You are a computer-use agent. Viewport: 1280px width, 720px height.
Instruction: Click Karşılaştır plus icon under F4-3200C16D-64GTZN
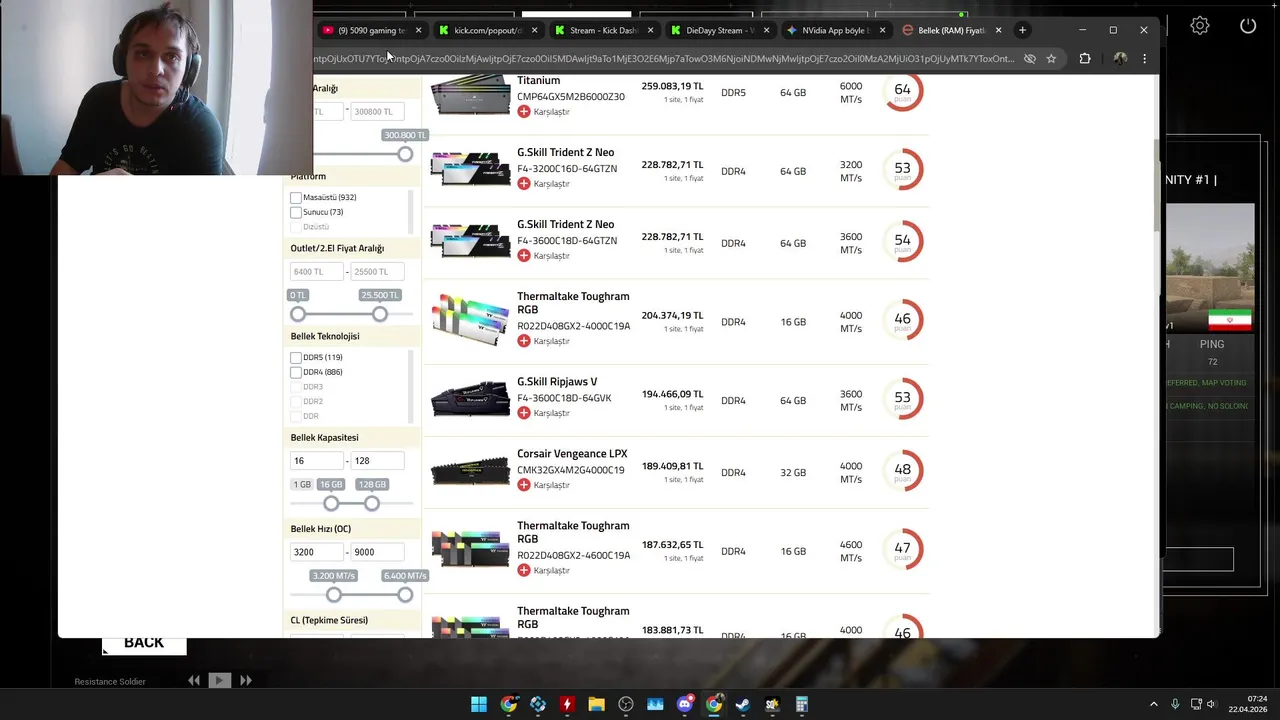(524, 184)
